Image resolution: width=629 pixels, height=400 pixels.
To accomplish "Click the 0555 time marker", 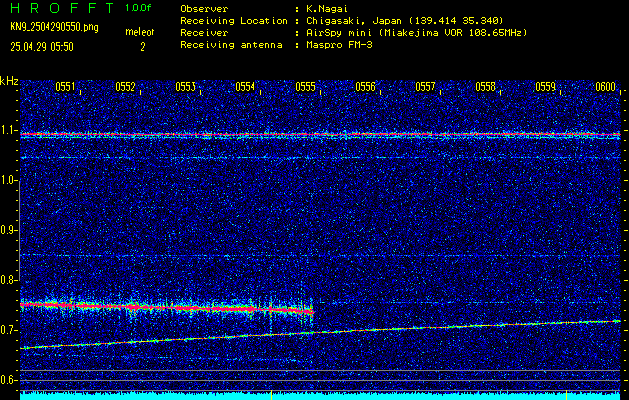I will coord(305,87).
